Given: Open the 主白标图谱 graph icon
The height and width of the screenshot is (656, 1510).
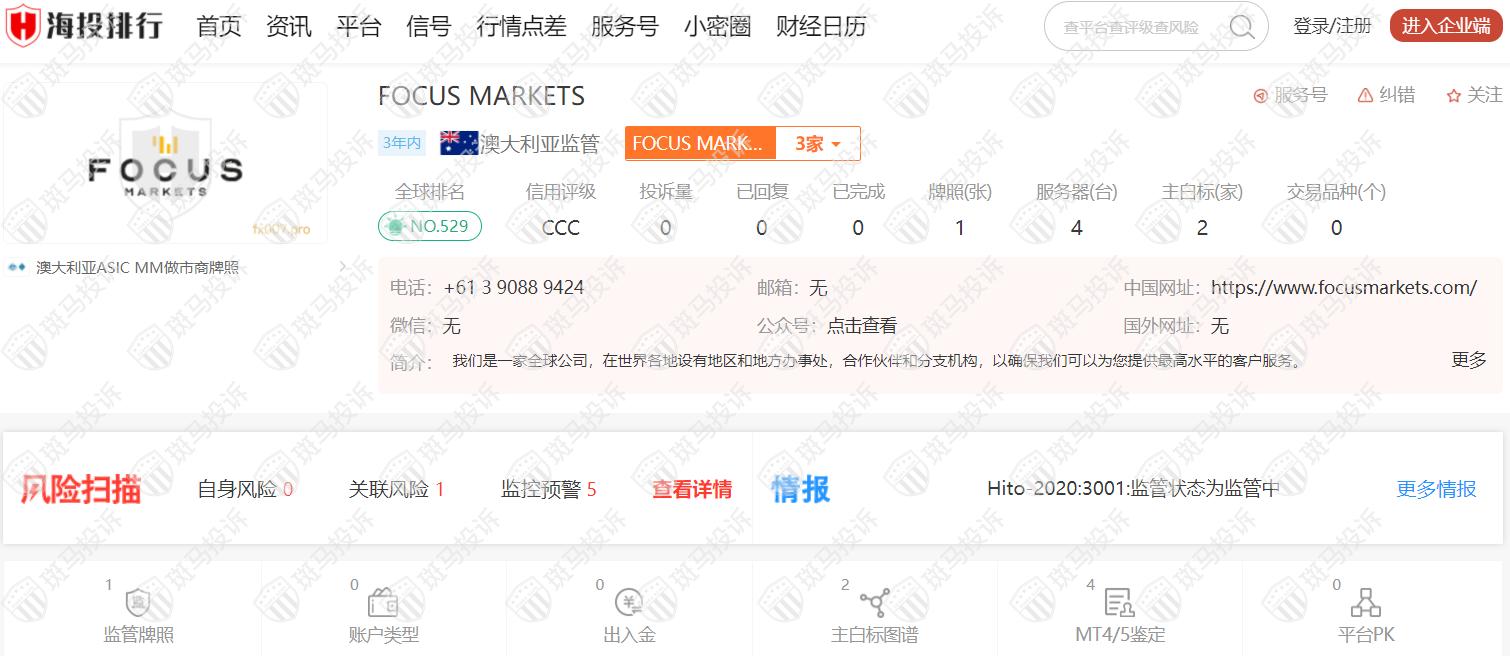Looking at the screenshot, I should click(x=874, y=603).
